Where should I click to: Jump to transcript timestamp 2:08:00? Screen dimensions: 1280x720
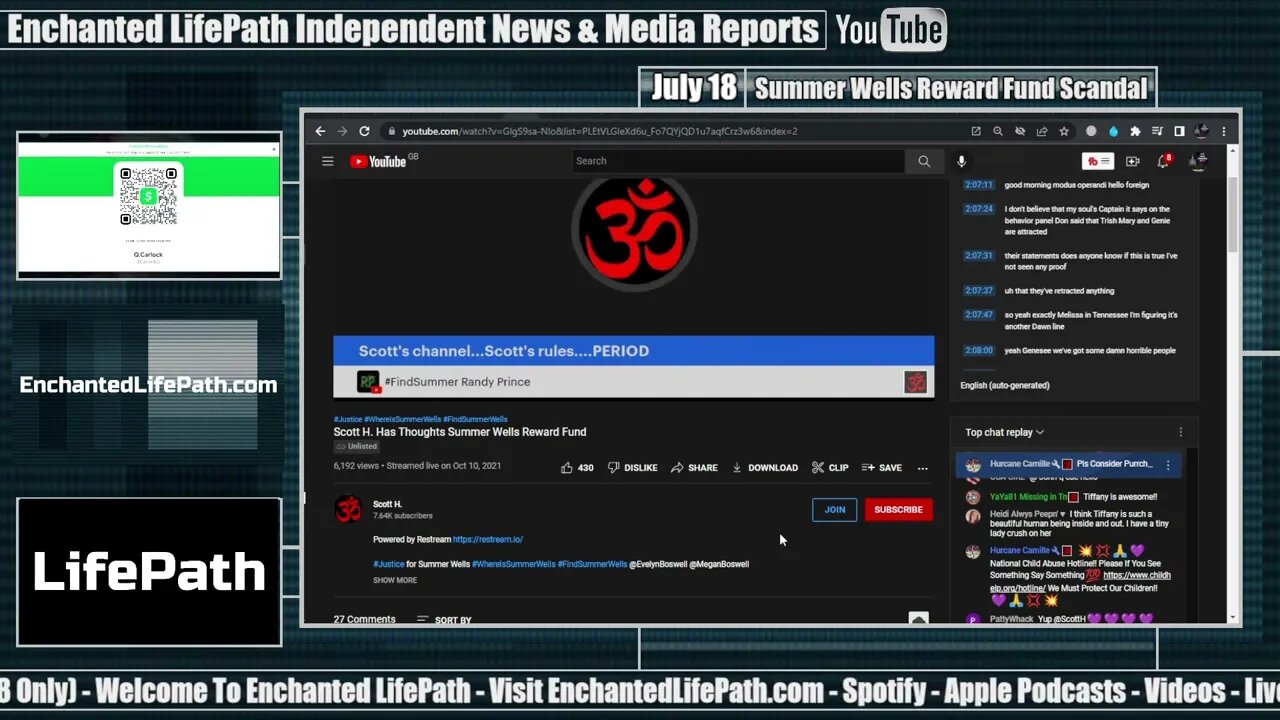pos(978,351)
